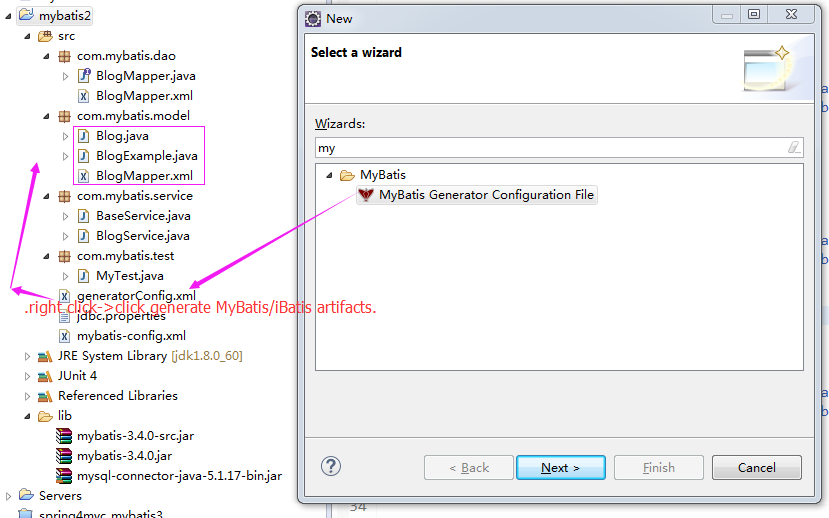
Task: Click the XML icon of BlogMapper.xml in dao
Action: 84,96
